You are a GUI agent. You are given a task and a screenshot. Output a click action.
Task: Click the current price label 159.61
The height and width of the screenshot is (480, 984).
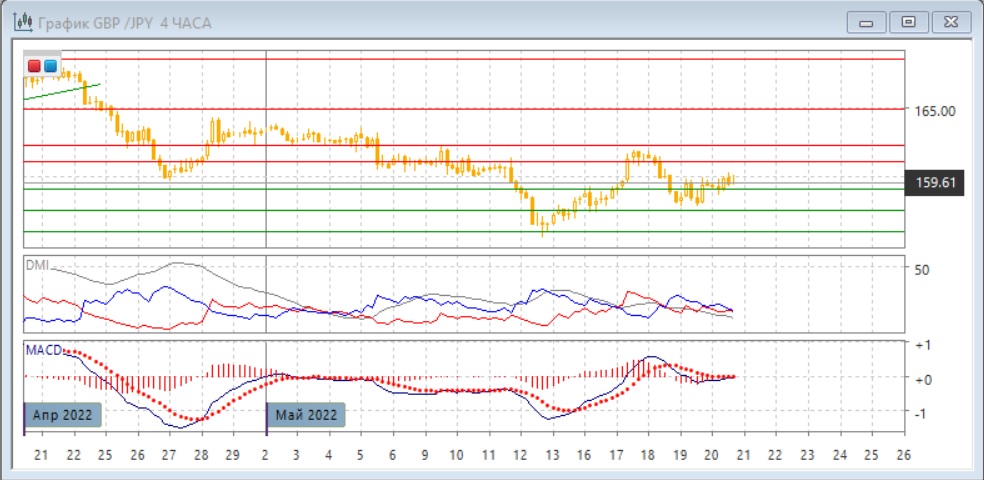tap(934, 183)
